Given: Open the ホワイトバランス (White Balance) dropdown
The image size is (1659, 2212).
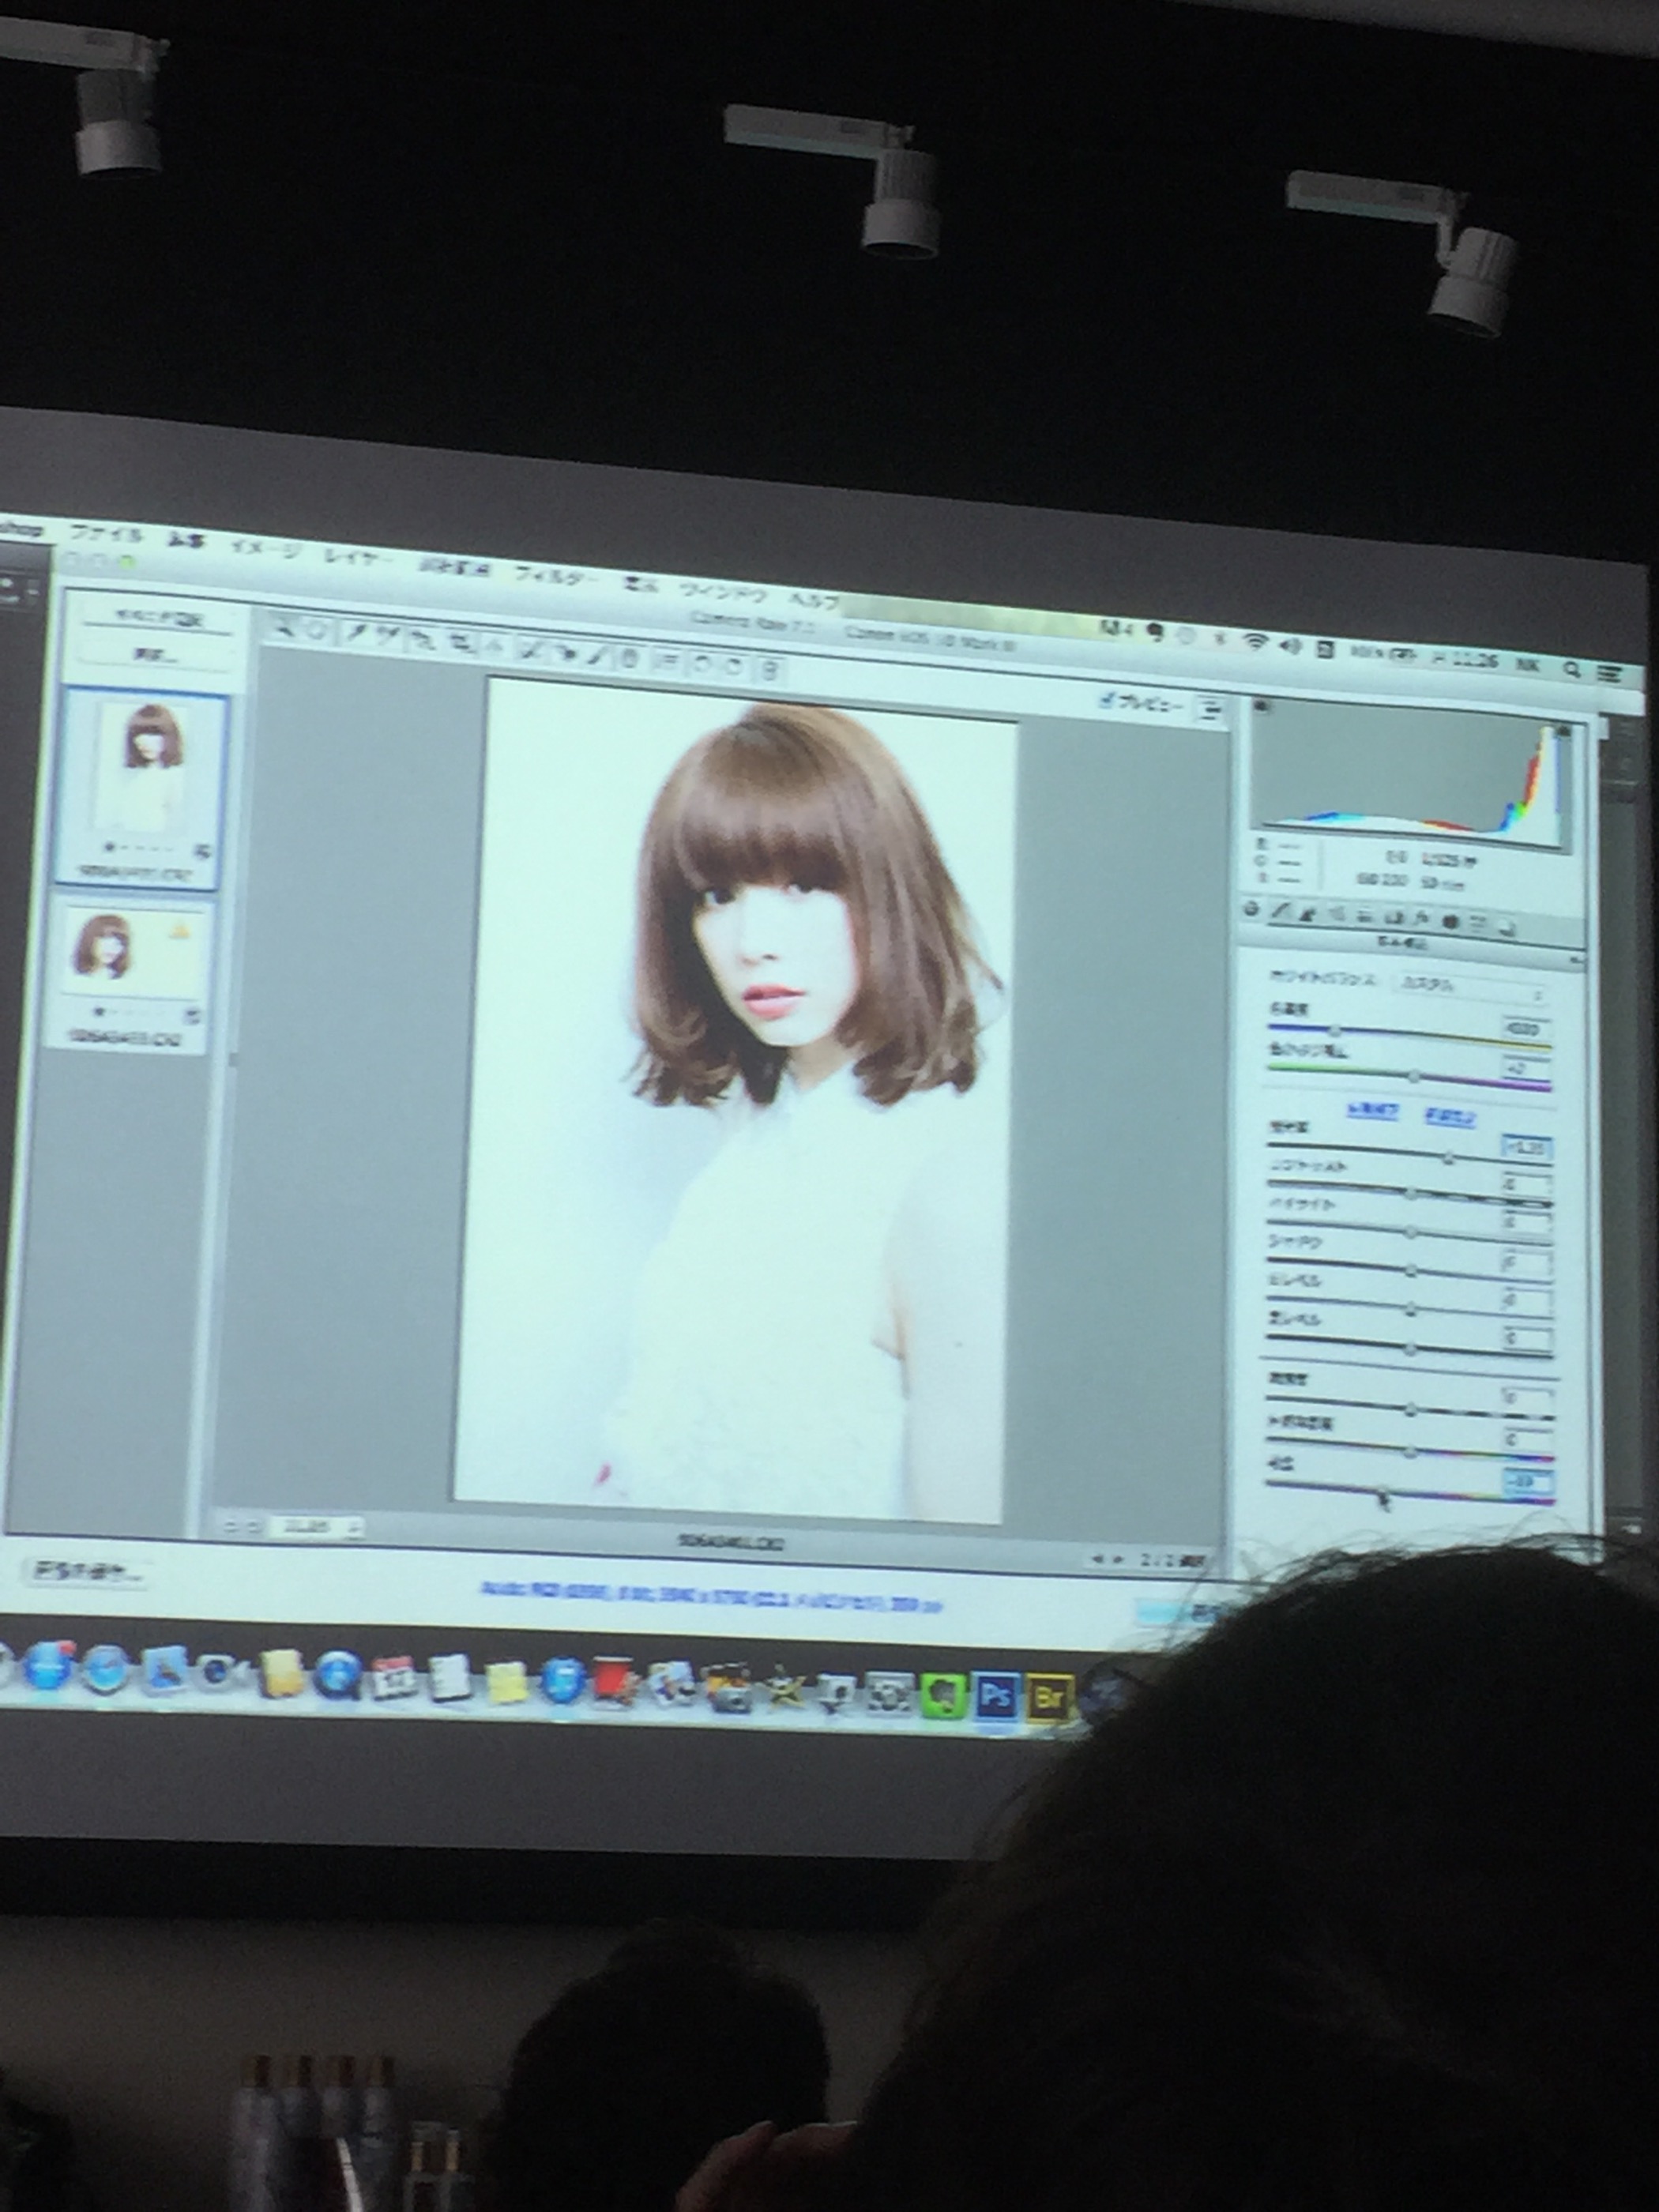Looking at the screenshot, I should pos(1470,989).
